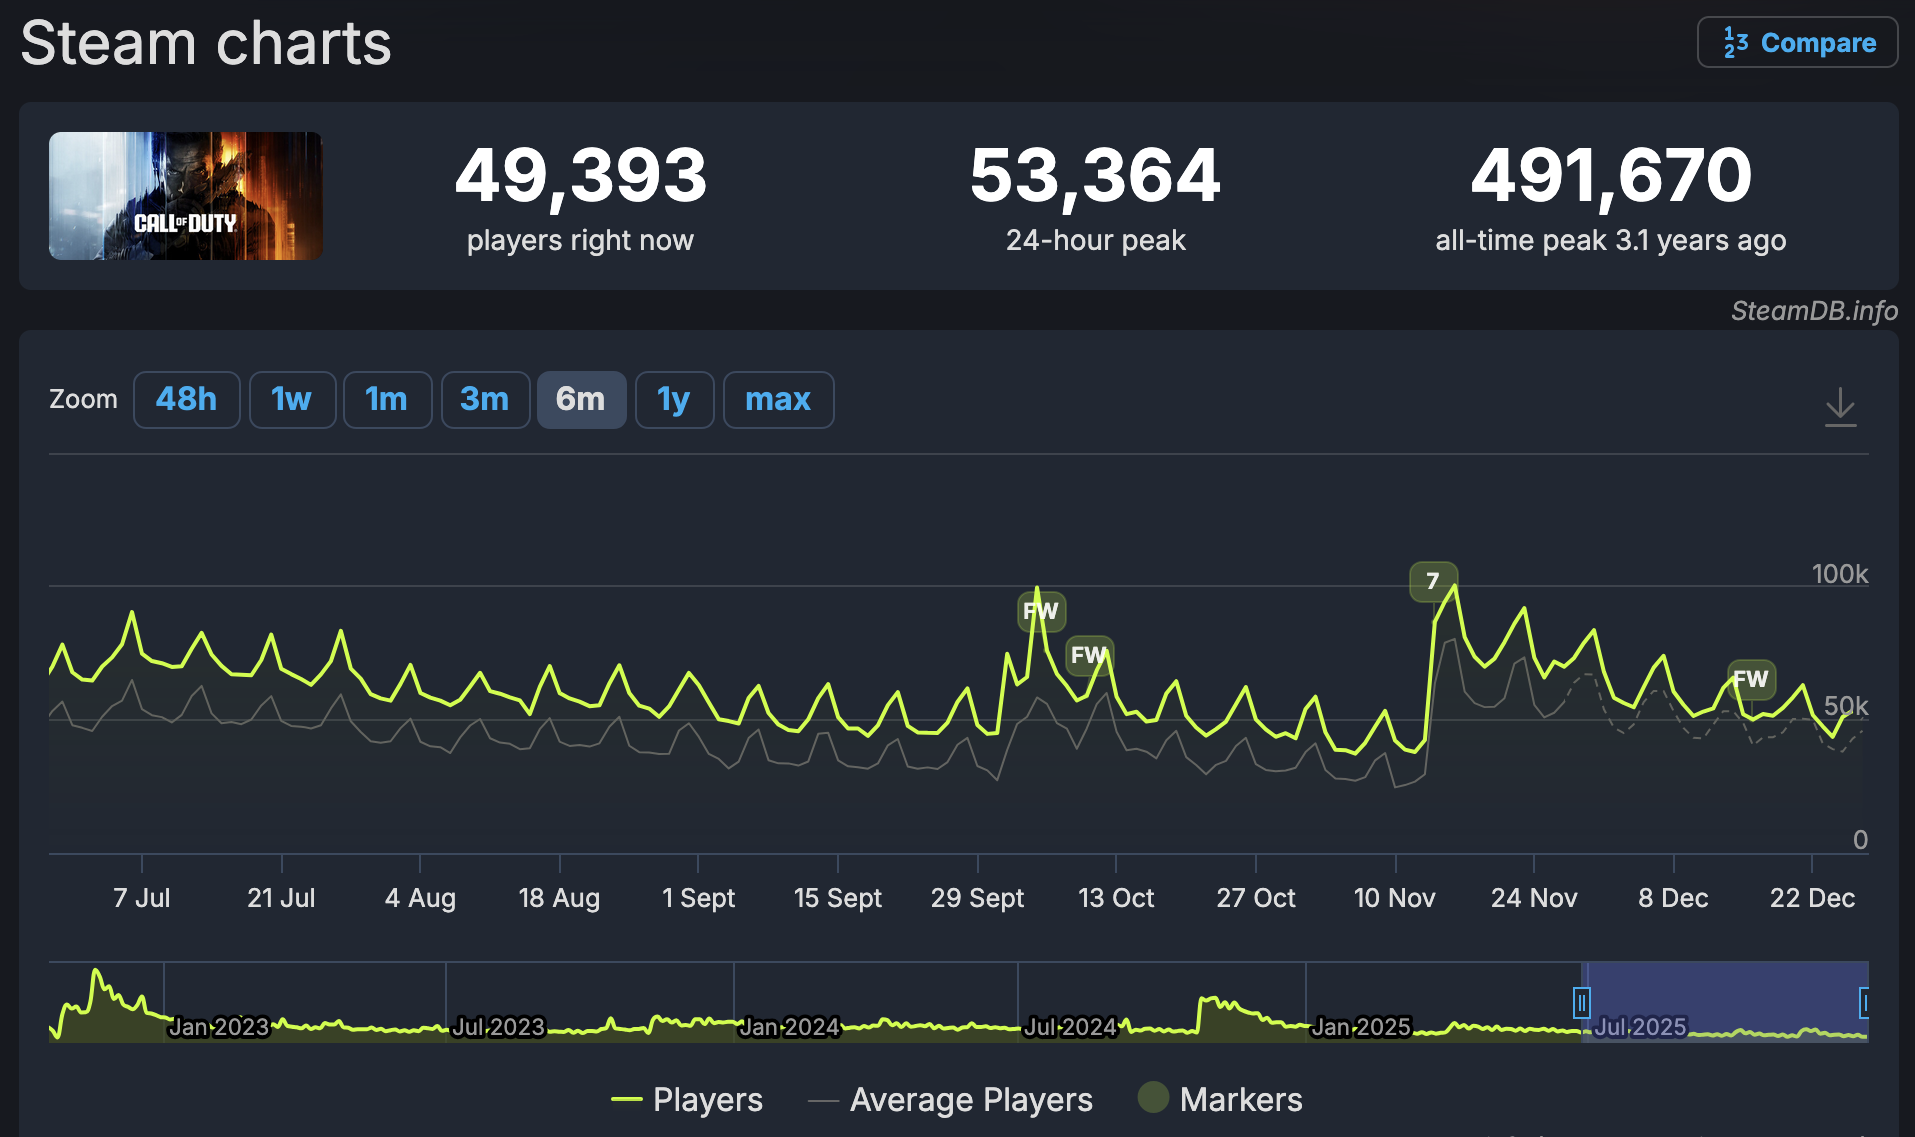Show the max zoom range
The width and height of the screenshot is (1915, 1137).
pyautogui.click(x=778, y=400)
